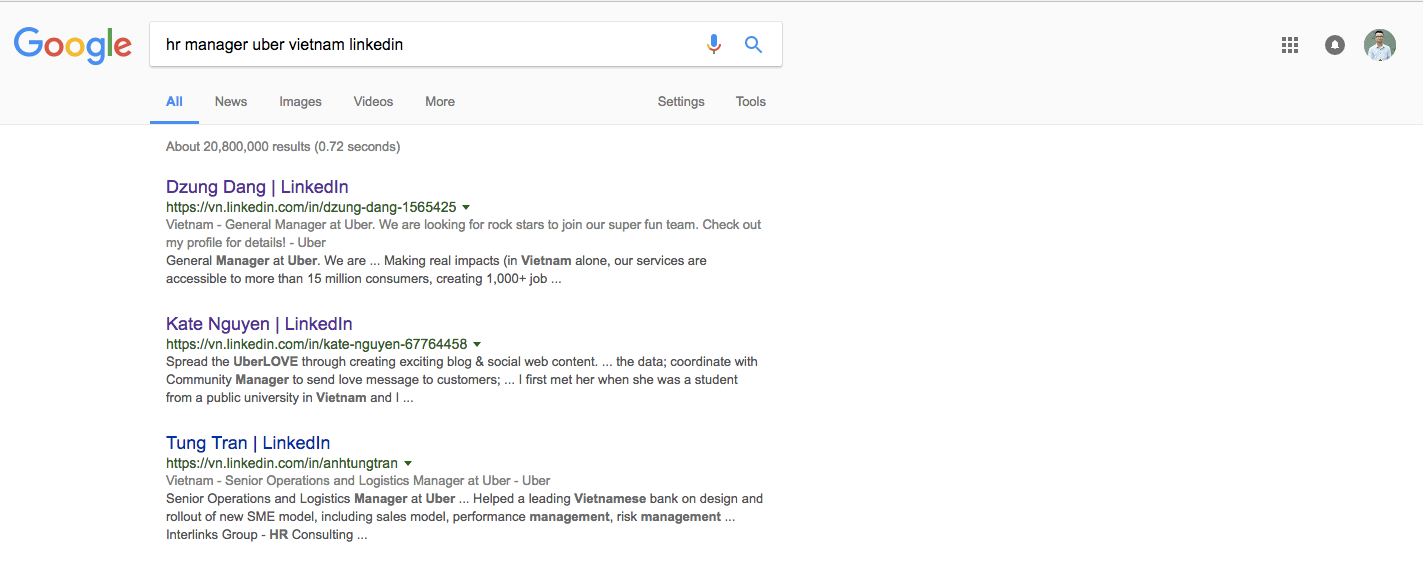Open the More search categories menu
Image resolution: width=1423 pixels, height=561 pixels.
(x=440, y=102)
